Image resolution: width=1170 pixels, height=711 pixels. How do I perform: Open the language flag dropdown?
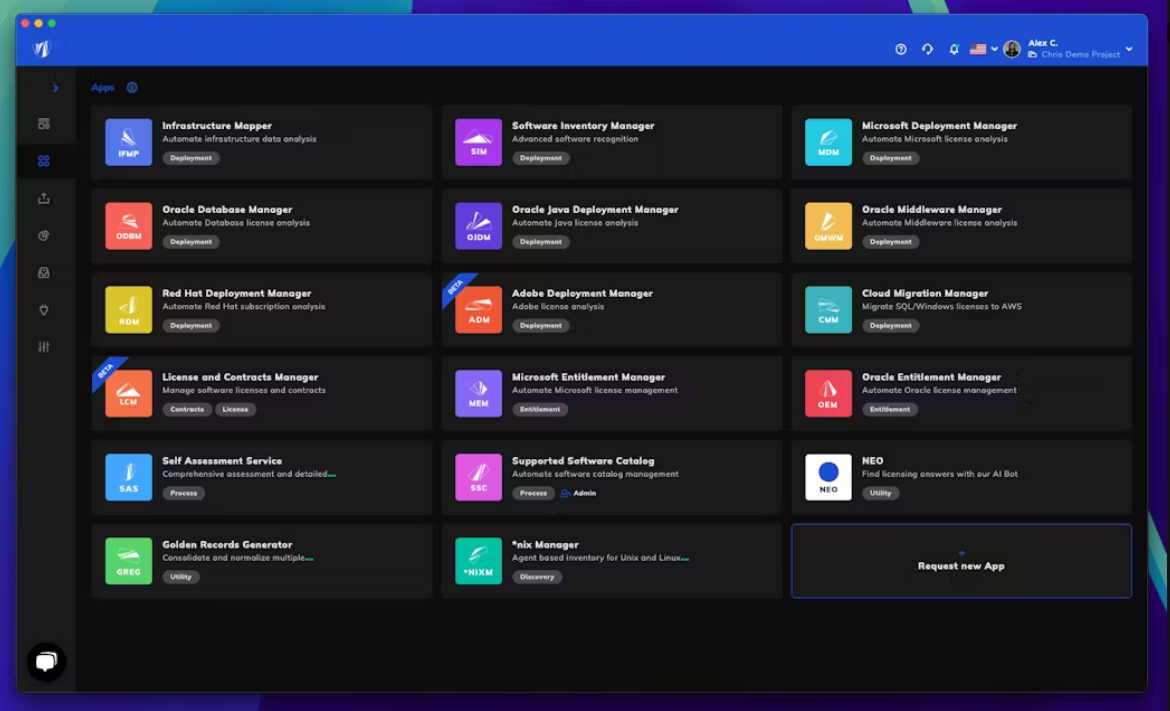(x=983, y=49)
